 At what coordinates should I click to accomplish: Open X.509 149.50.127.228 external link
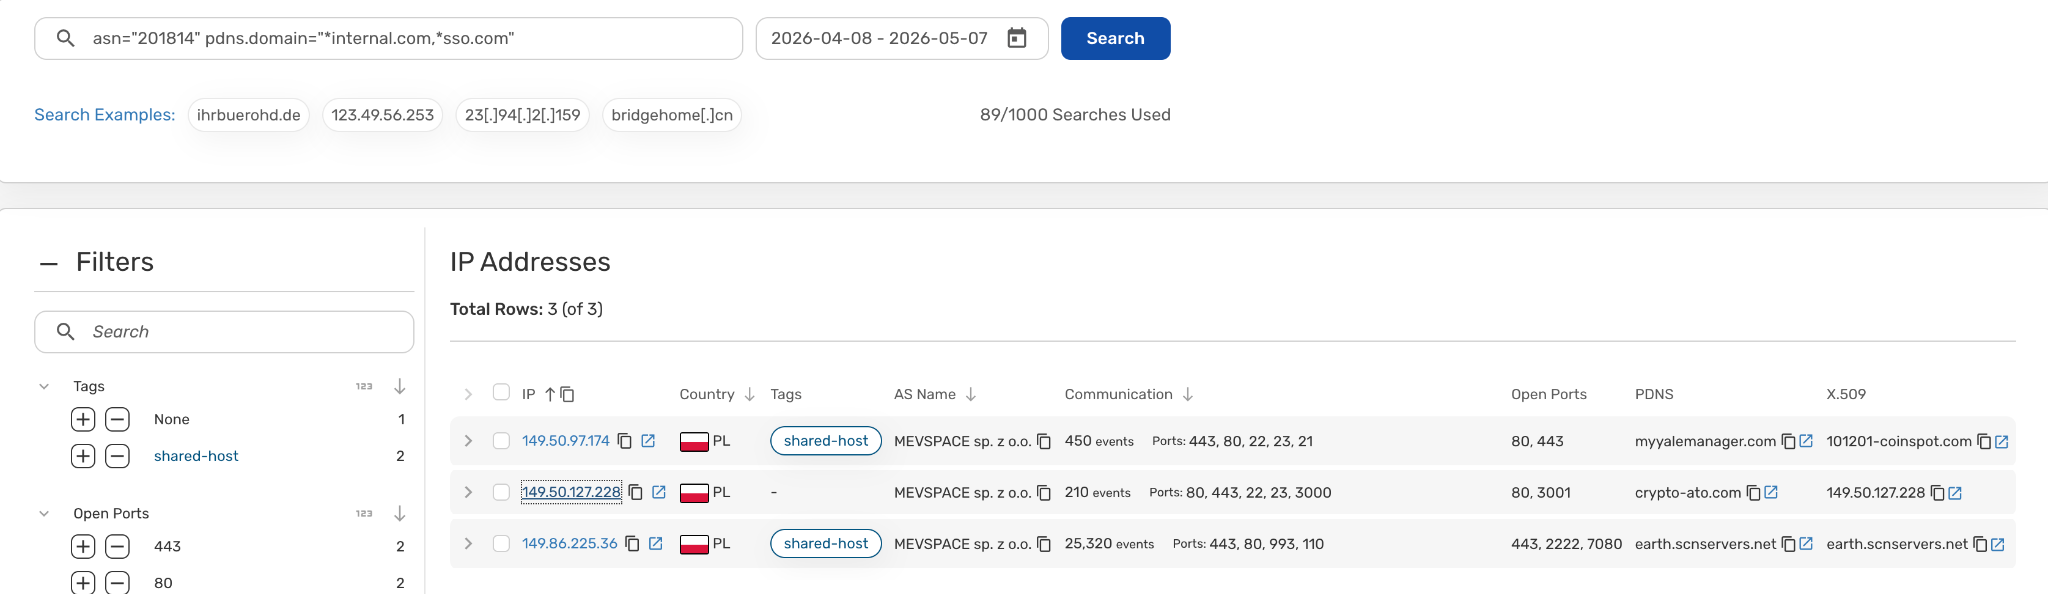coord(1955,492)
